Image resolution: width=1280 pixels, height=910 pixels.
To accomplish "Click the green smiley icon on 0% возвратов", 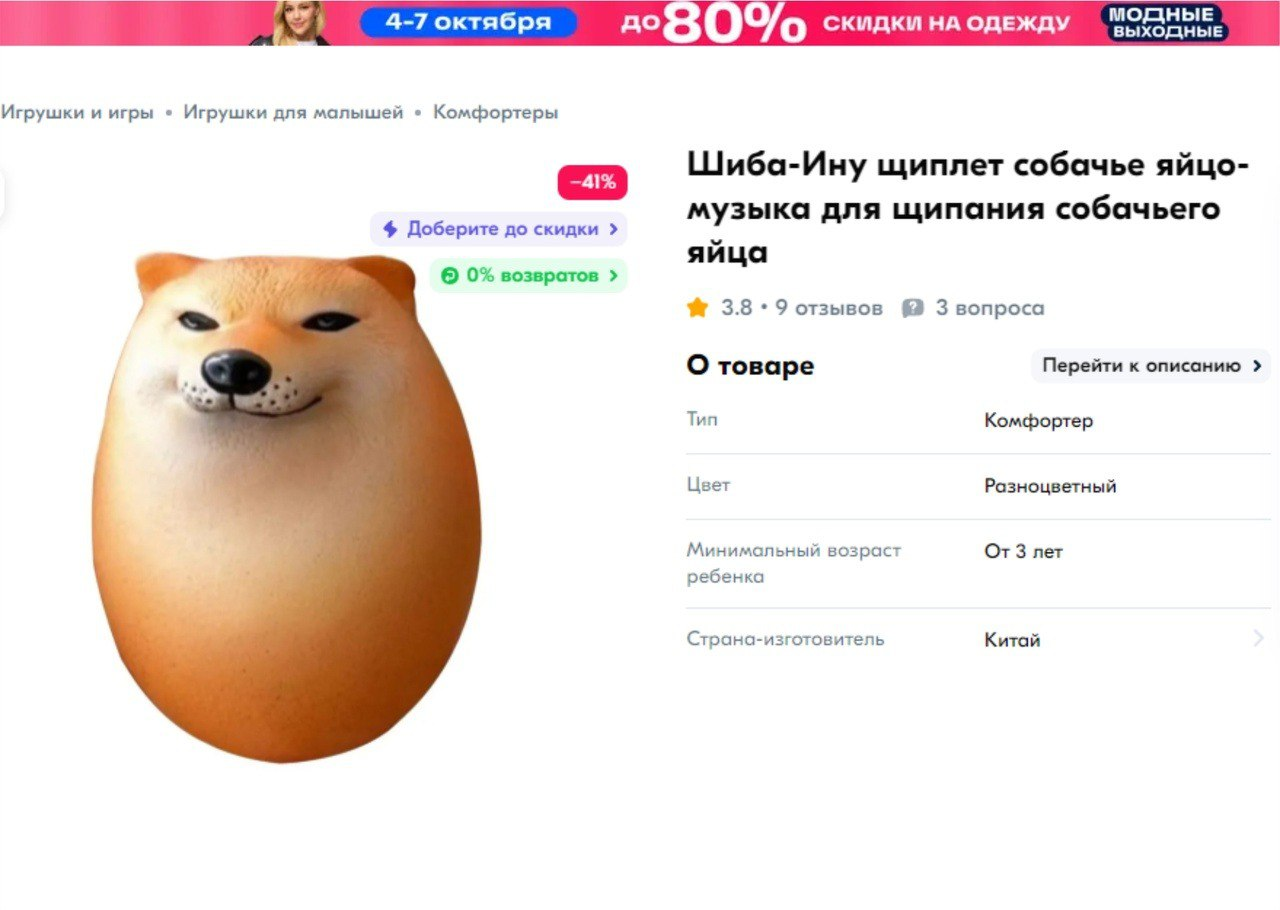I will pos(449,275).
